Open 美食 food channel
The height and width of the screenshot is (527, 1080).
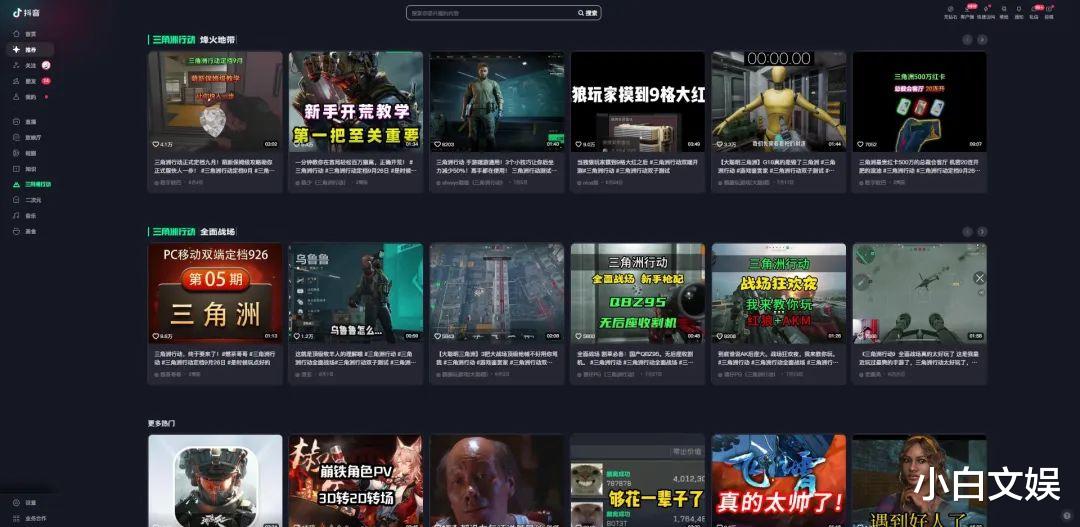[25, 231]
